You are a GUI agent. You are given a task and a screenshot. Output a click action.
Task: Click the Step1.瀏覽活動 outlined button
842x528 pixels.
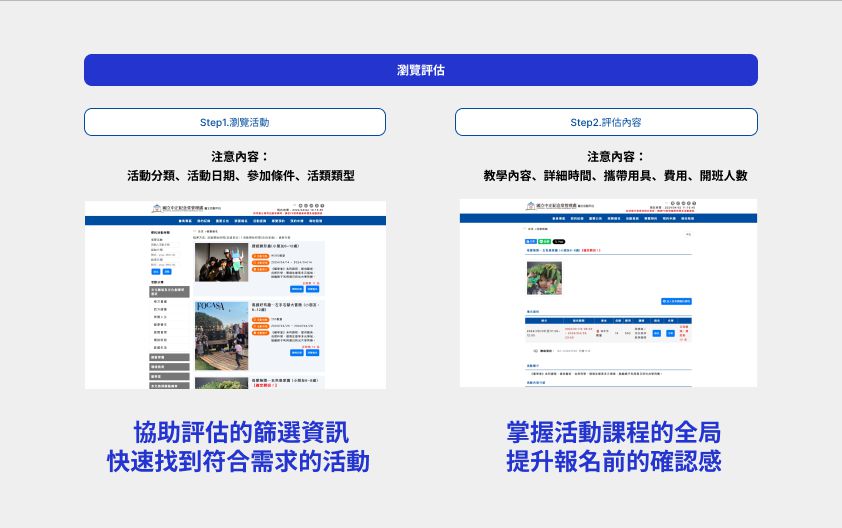[235, 122]
